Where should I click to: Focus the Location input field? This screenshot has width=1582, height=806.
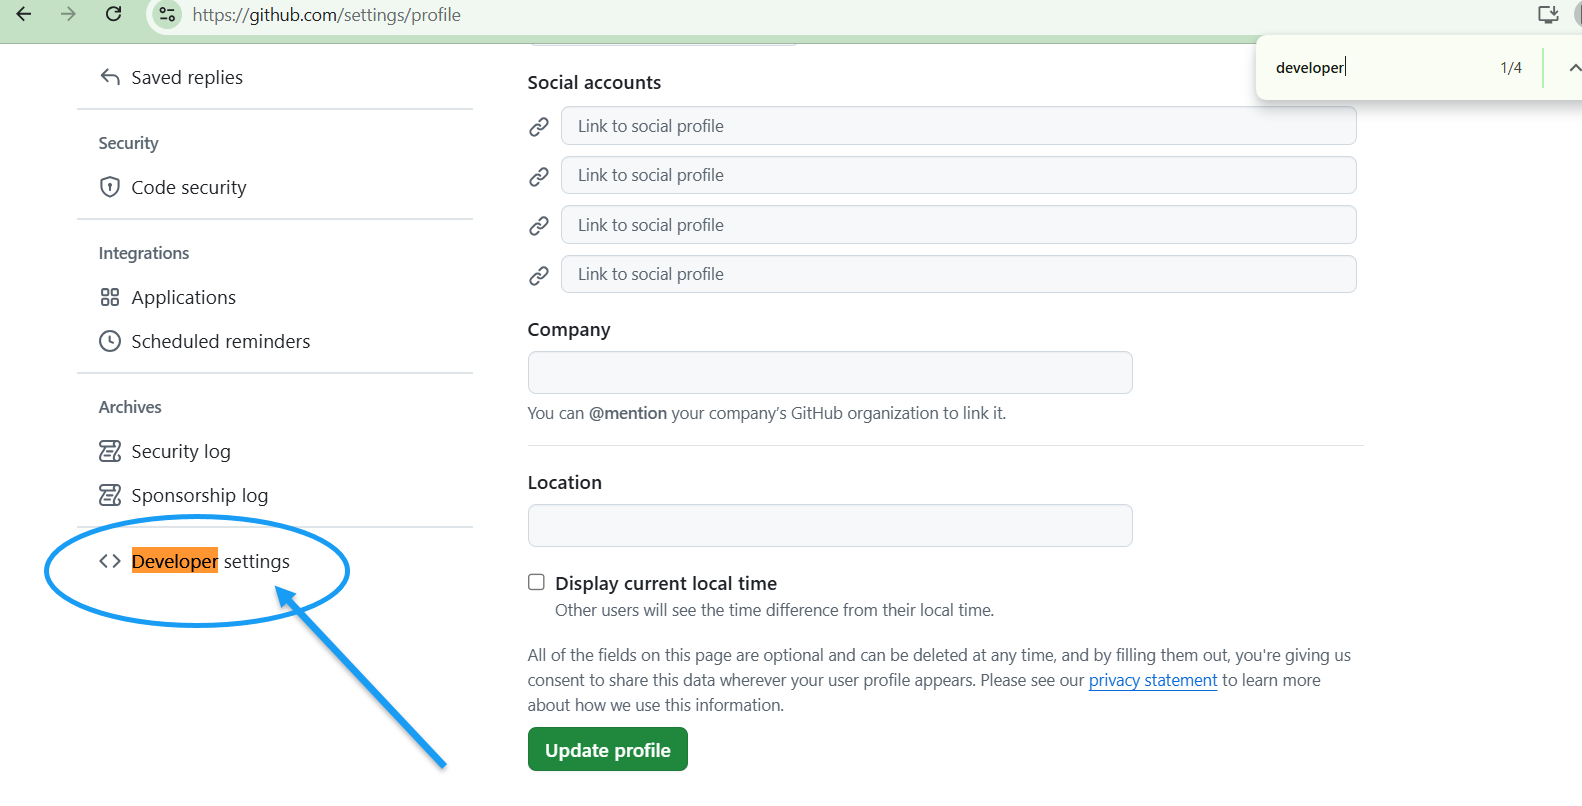829,526
